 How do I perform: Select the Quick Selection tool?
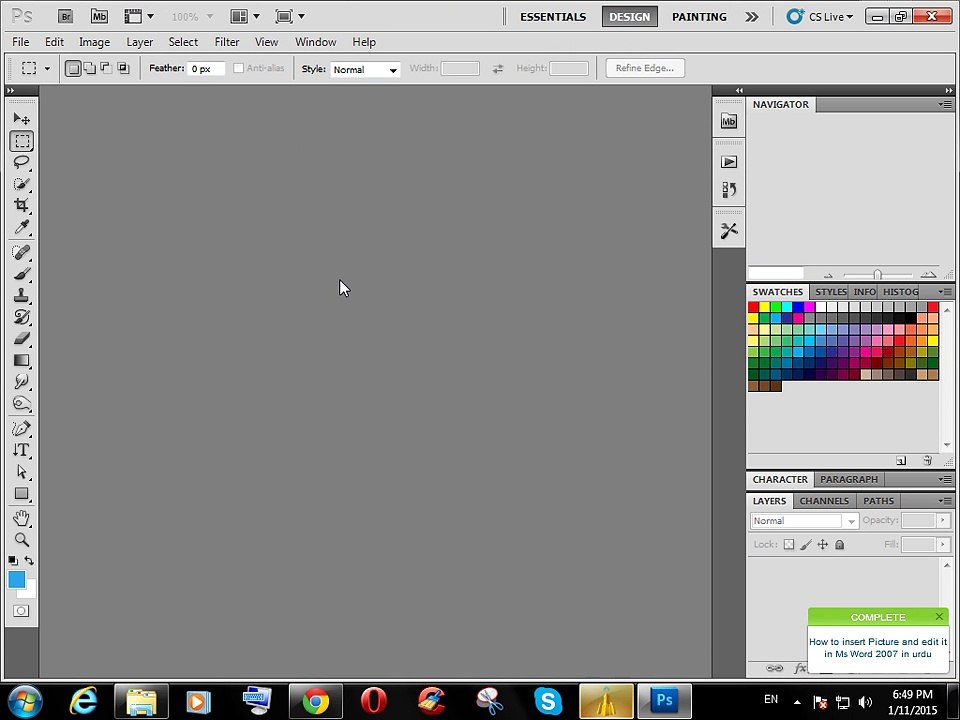(x=21, y=184)
